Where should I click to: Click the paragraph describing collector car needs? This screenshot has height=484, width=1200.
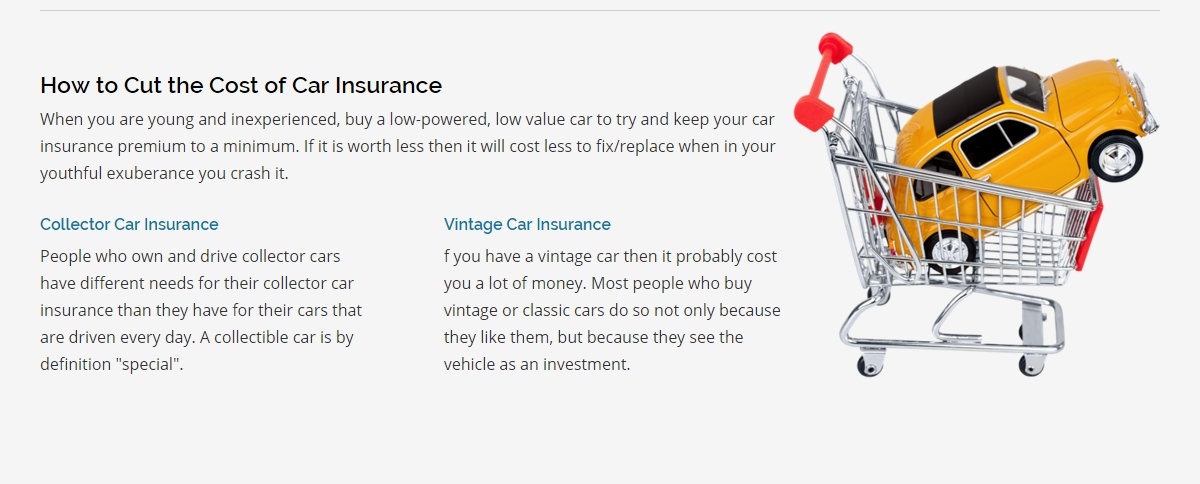click(201, 310)
